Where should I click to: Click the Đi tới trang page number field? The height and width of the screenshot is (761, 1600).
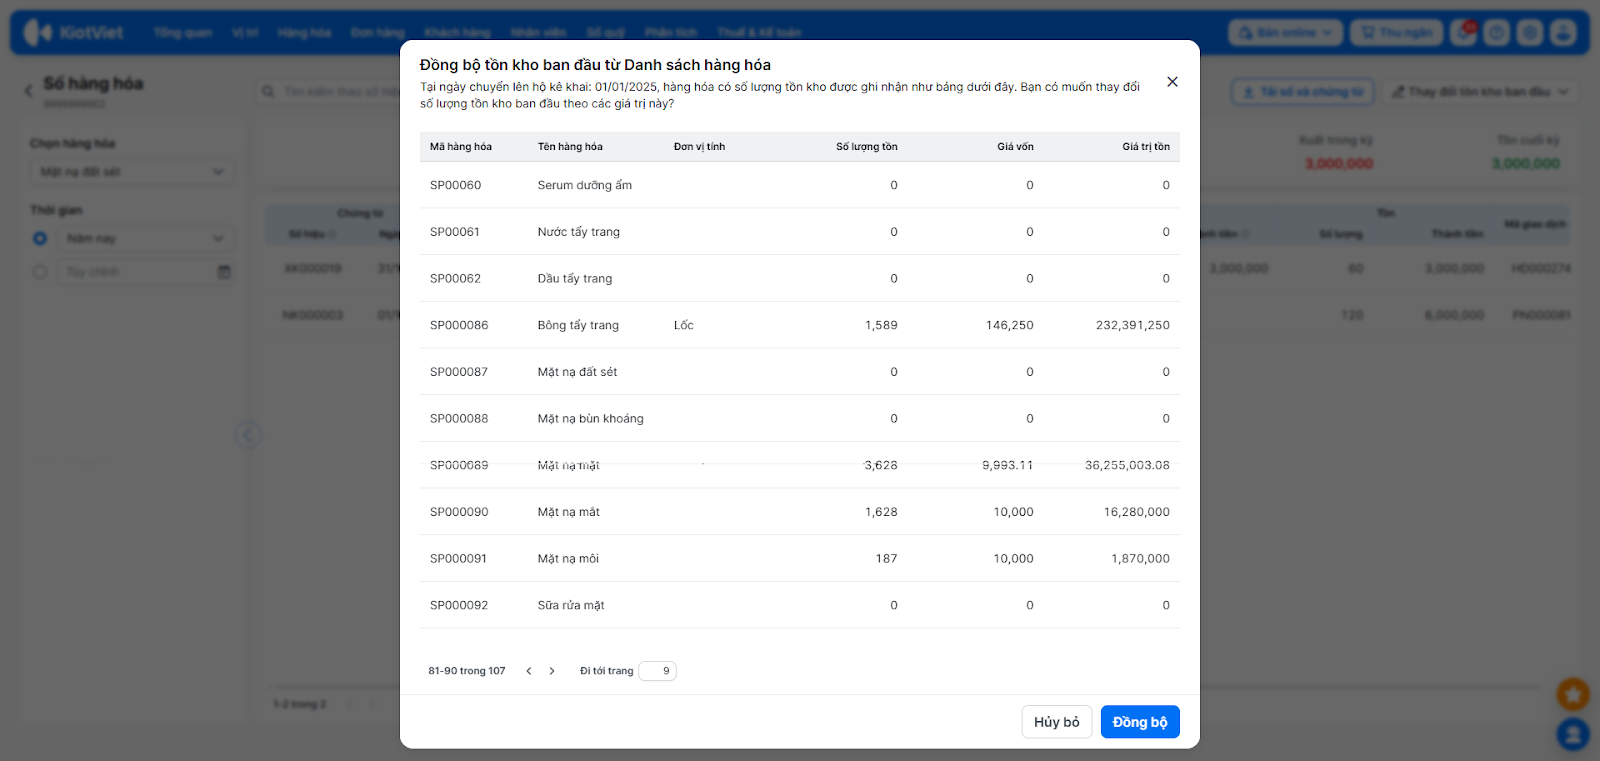(x=658, y=671)
